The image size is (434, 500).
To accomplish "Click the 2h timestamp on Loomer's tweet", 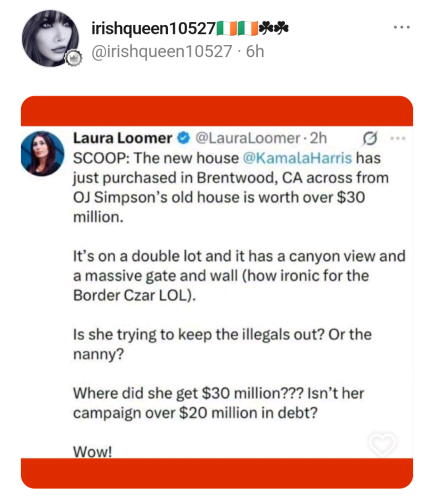I will pos(318,138).
